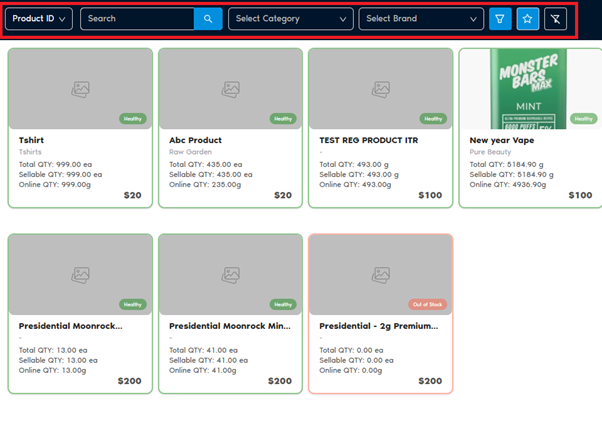The image size is (602, 428).
Task: Open the Select Brand dropdown
Action: tap(421, 19)
